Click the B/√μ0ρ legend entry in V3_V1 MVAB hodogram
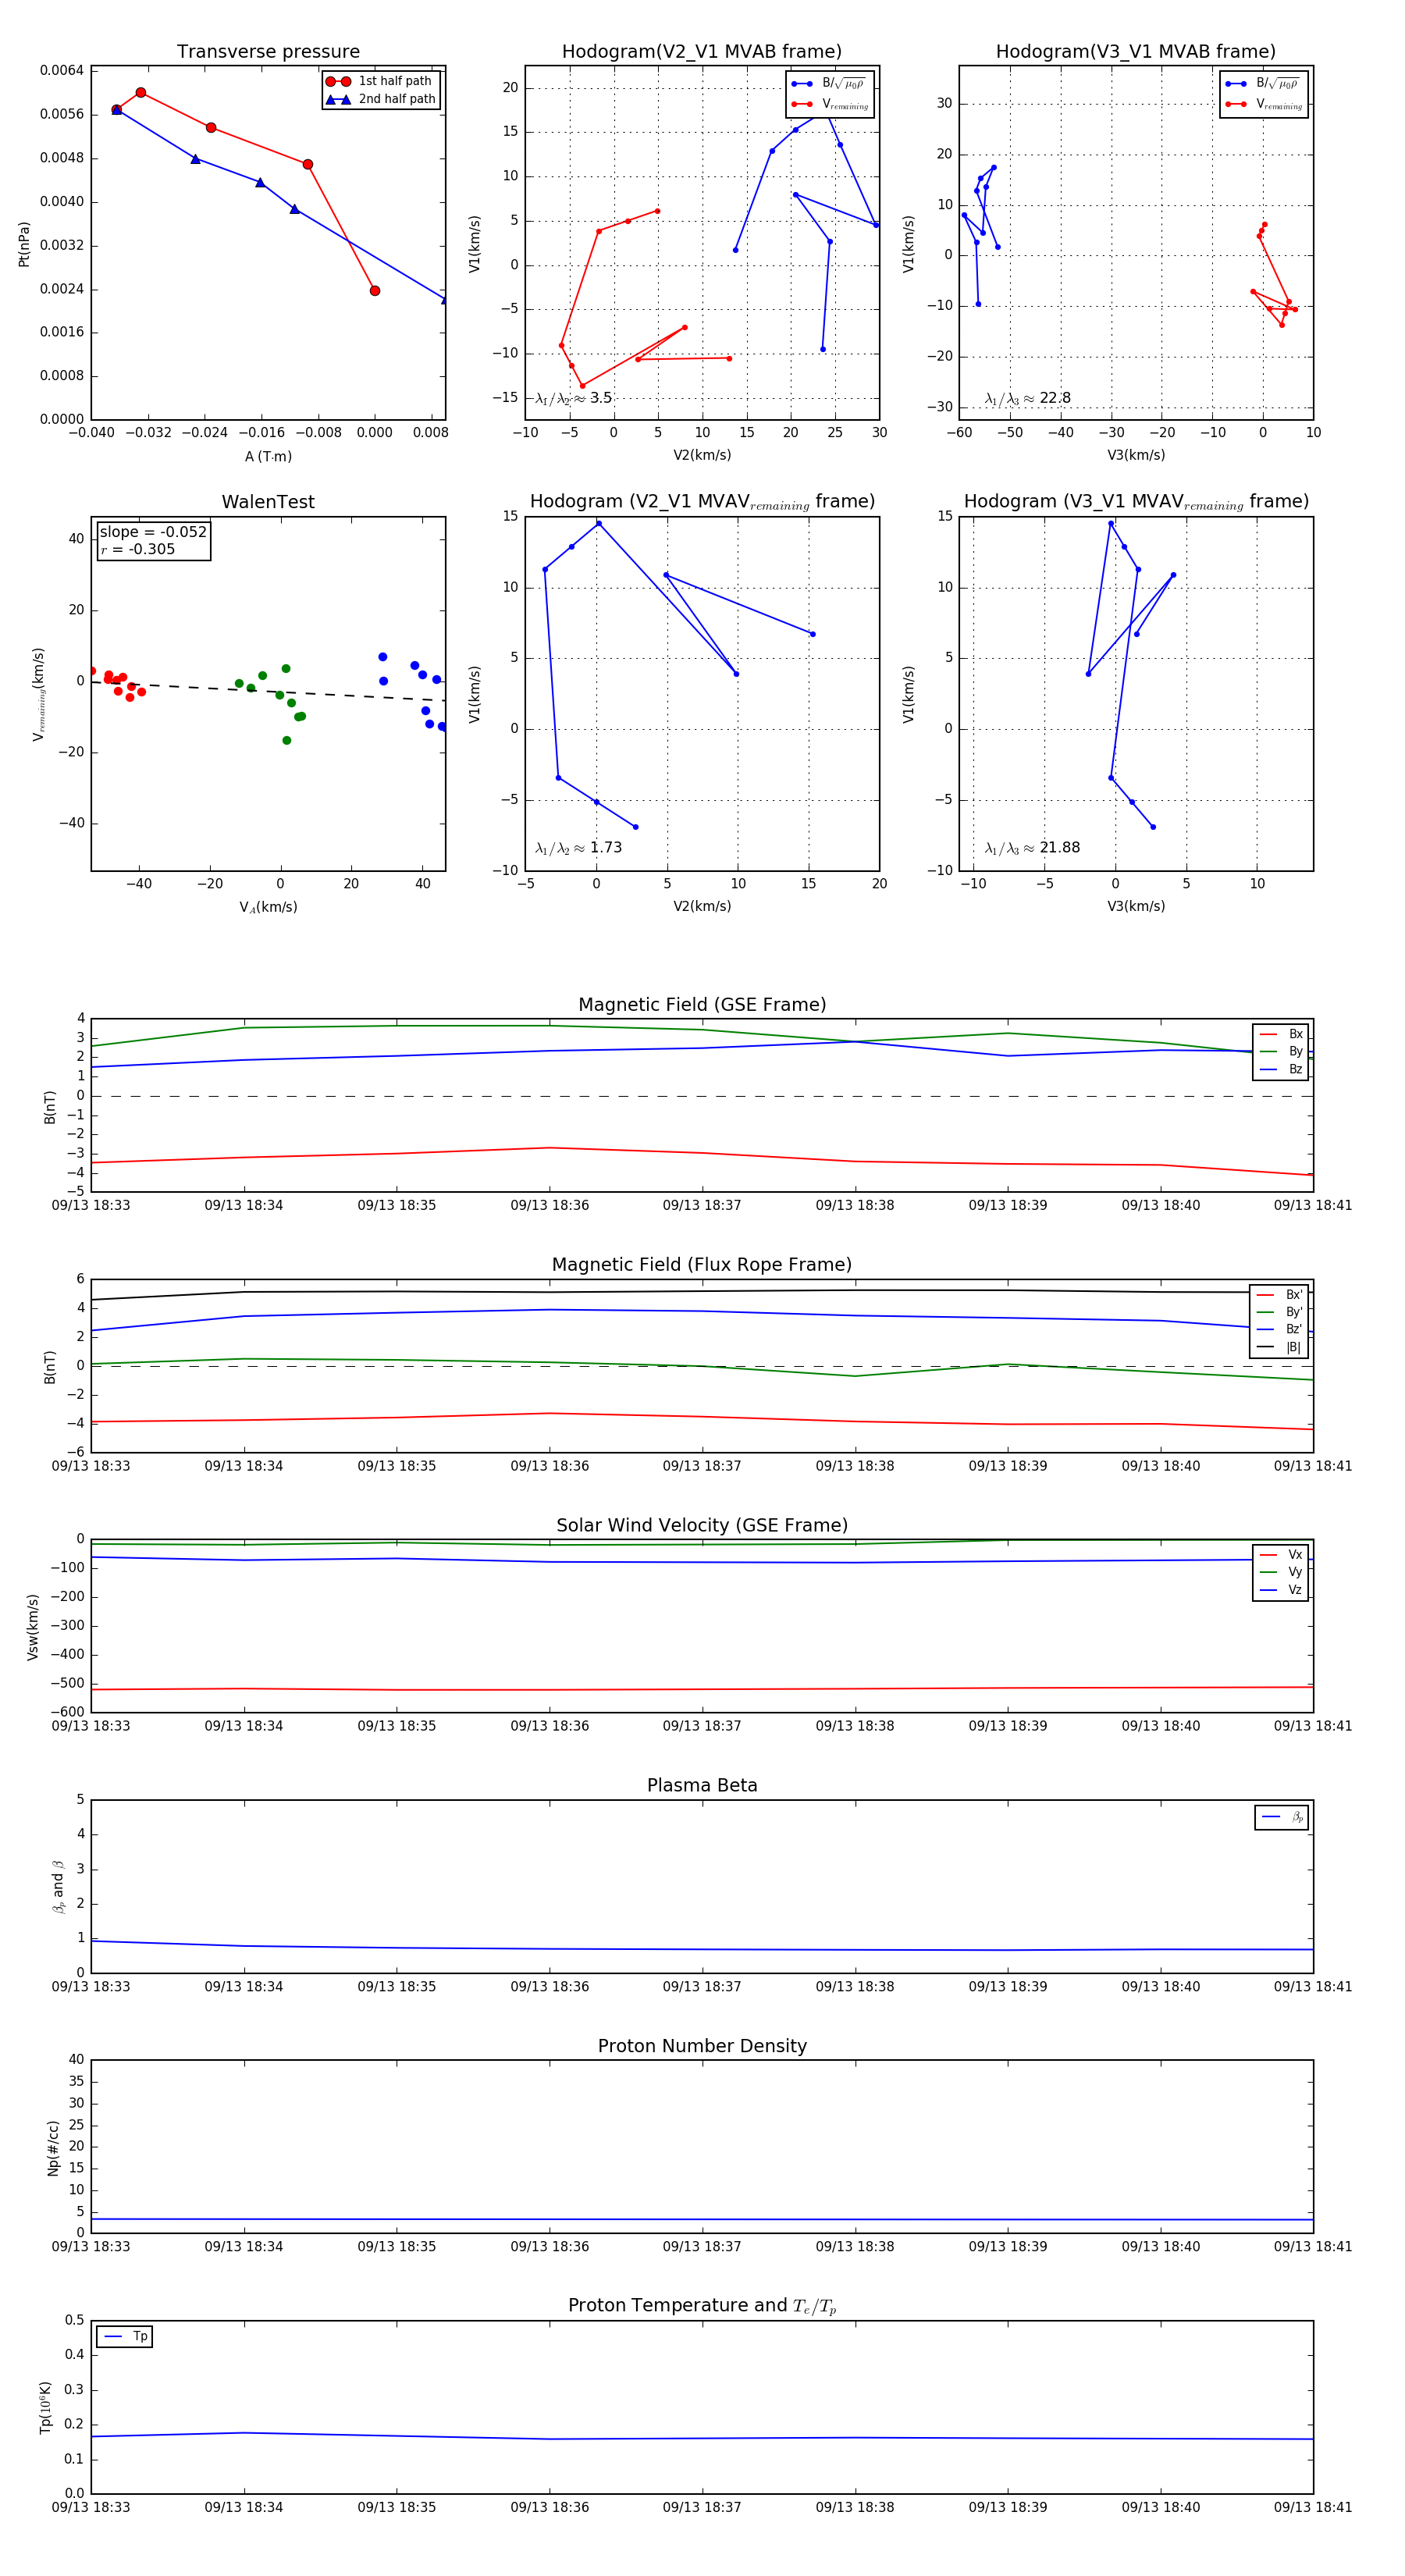 (x=1264, y=84)
